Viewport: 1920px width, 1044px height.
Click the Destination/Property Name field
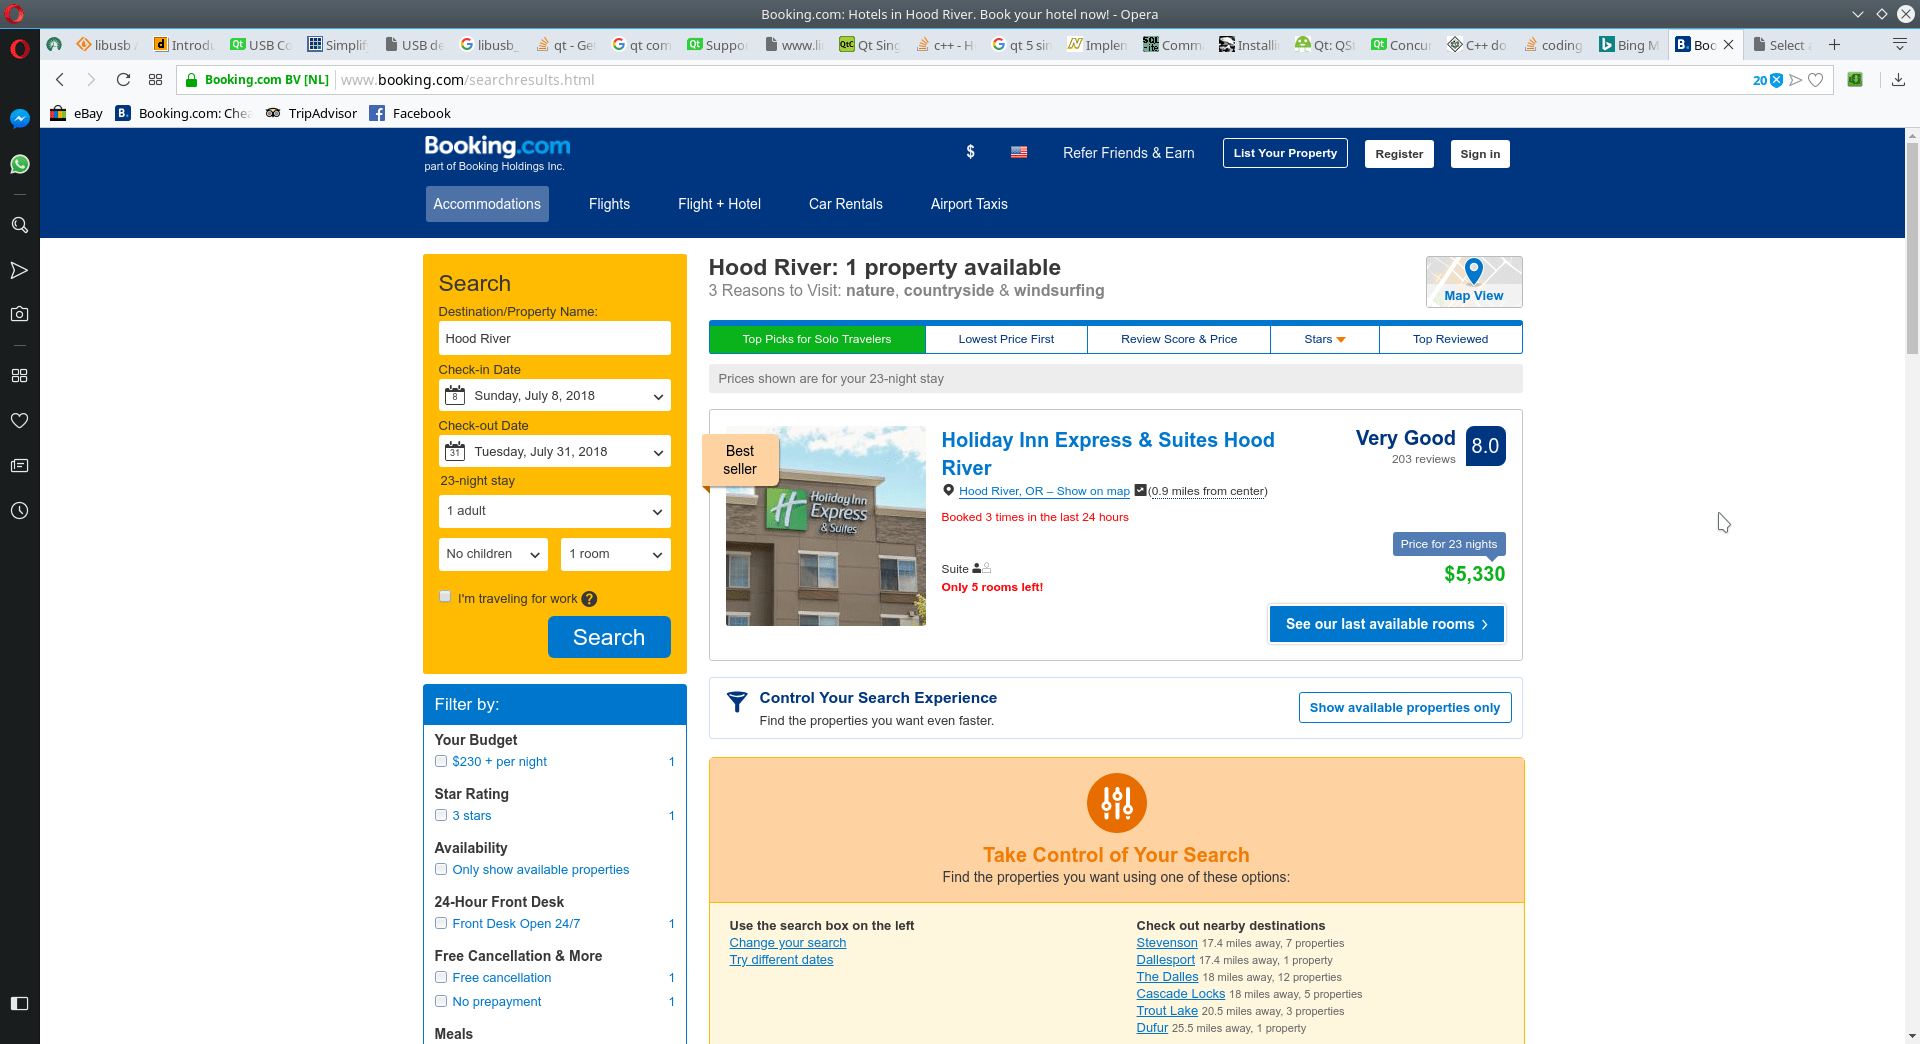554,339
